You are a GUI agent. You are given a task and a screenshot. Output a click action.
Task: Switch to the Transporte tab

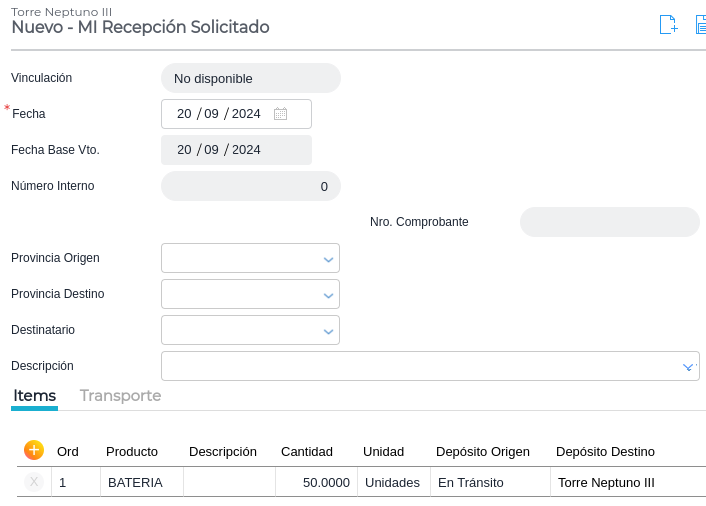pos(120,396)
